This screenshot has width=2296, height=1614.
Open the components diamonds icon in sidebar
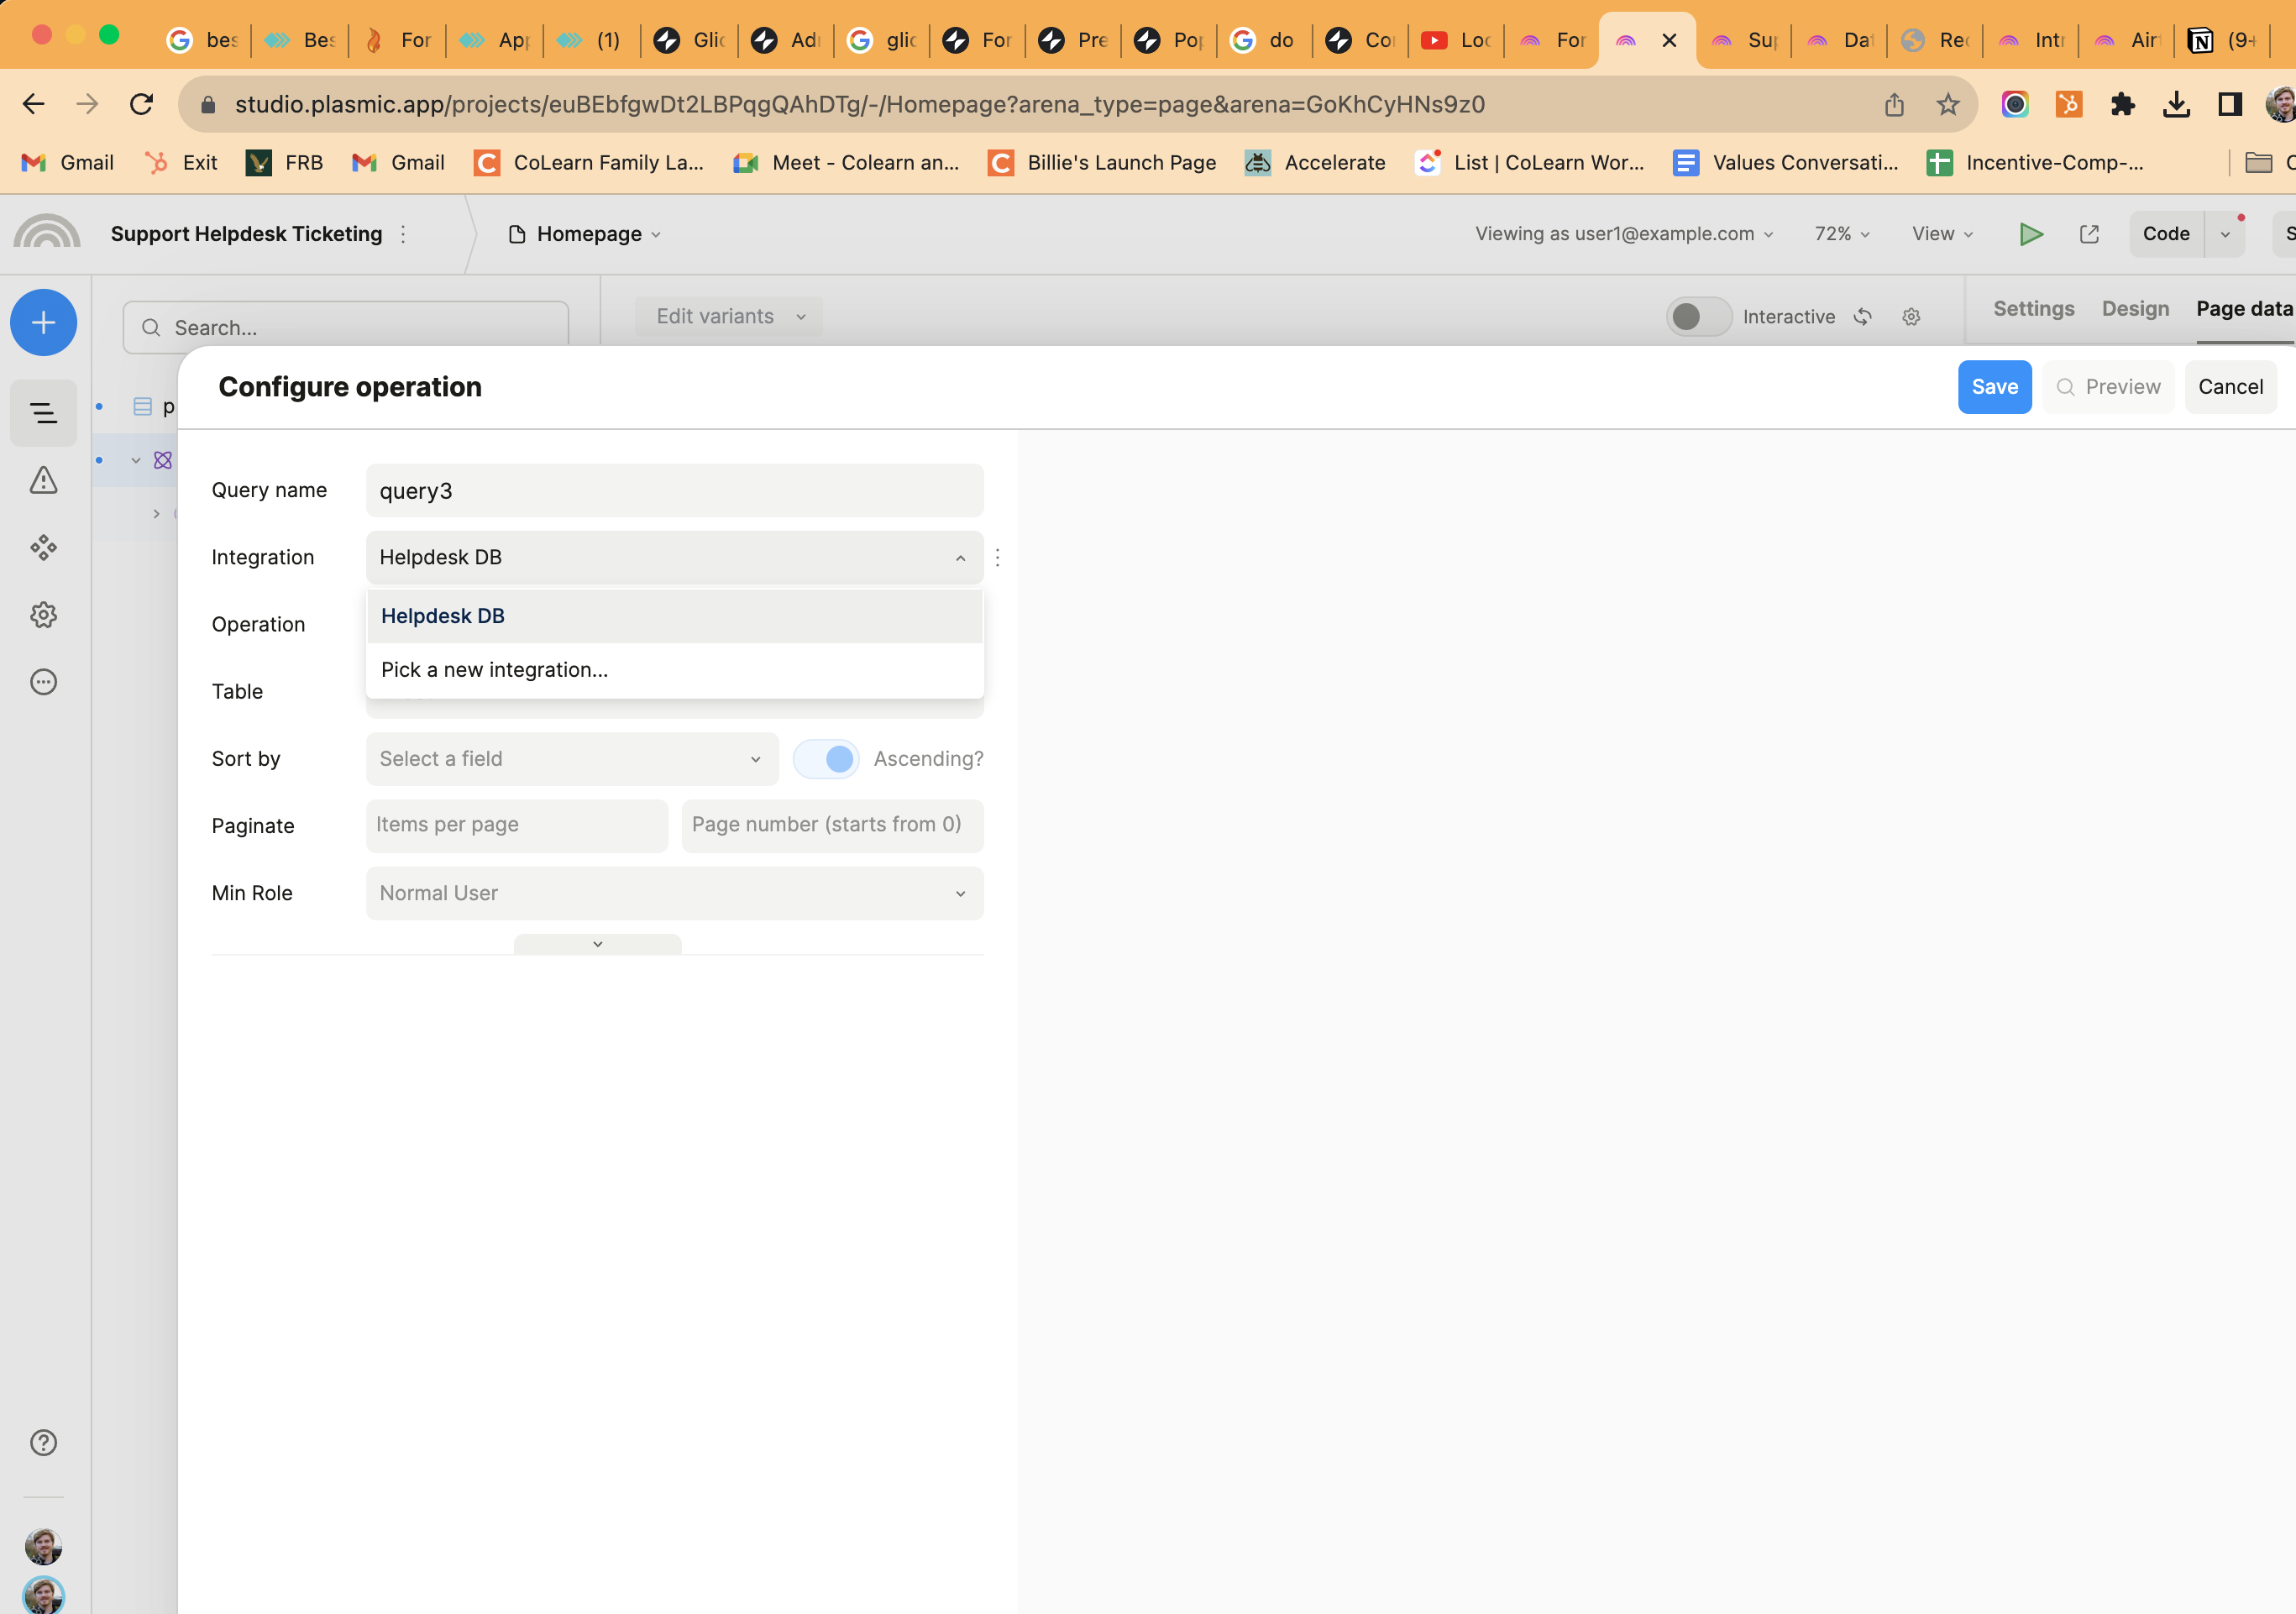(x=43, y=547)
